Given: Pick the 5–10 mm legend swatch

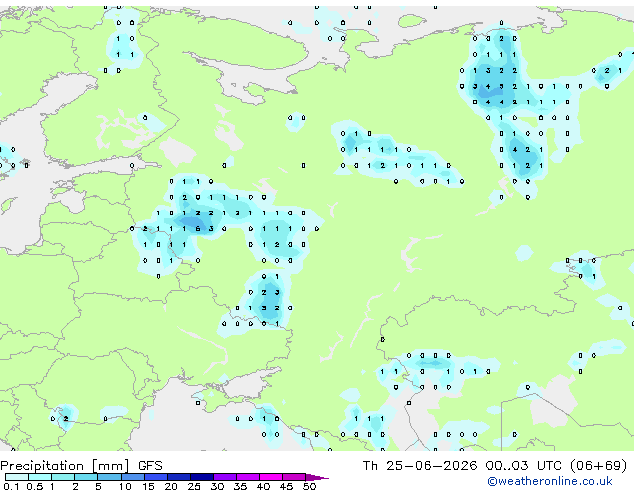Looking at the screenshot, I should 109,477.
